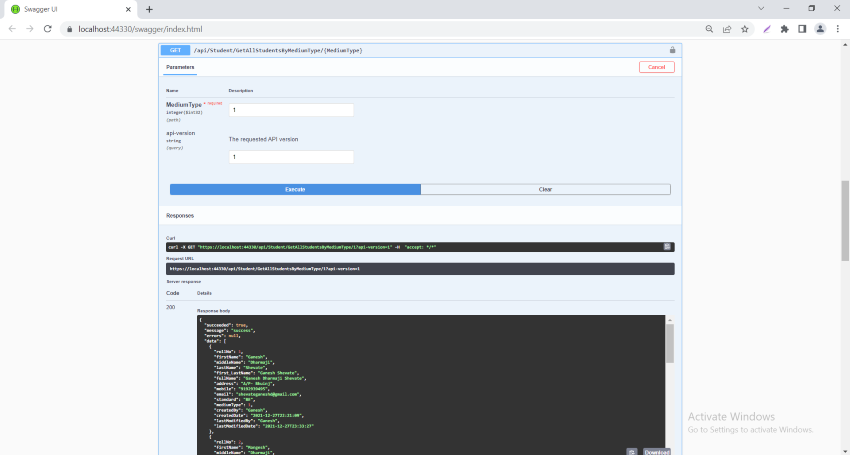Open the Chrome profile avatar
This screenshot has width=850, height=455.
click(820, 29)
